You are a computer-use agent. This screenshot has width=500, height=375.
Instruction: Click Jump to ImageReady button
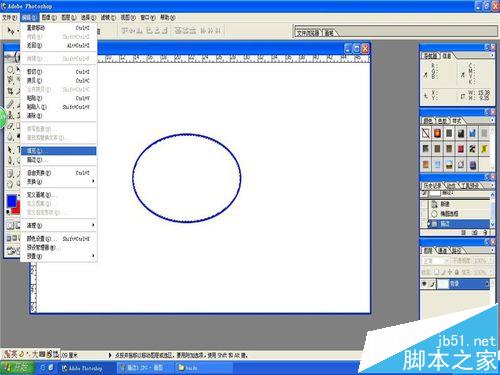(13, 251)
